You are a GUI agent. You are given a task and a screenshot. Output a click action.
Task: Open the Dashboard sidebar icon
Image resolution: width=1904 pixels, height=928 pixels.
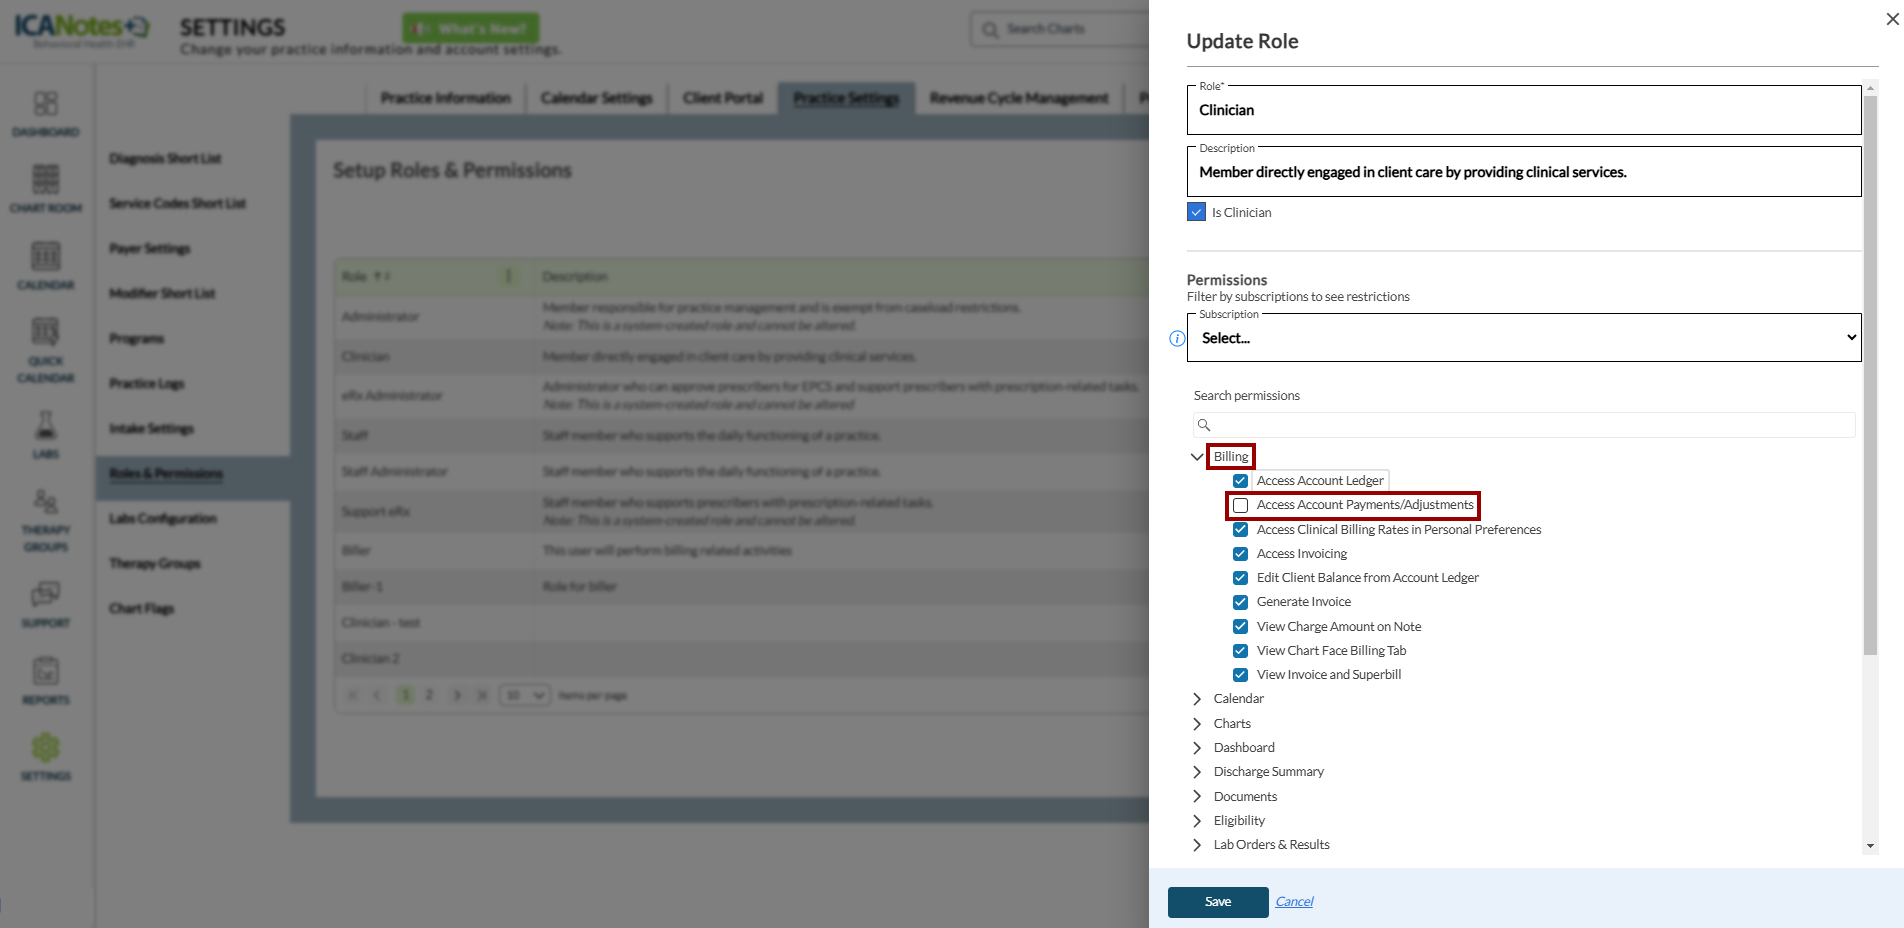pos(45,105)
